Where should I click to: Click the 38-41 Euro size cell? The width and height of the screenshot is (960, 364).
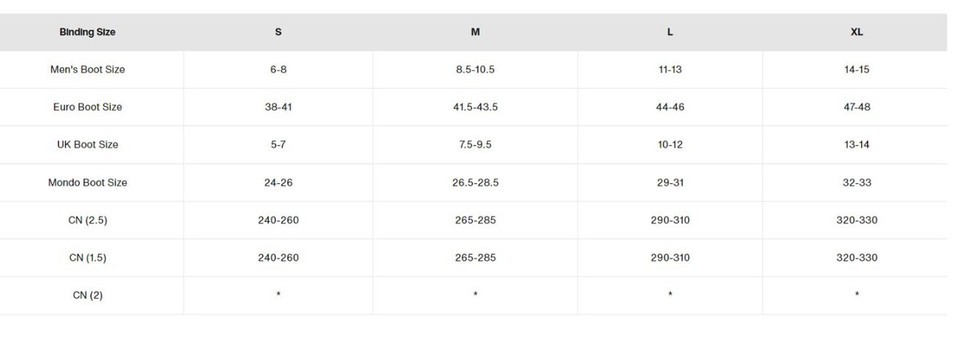pos(278,107)
